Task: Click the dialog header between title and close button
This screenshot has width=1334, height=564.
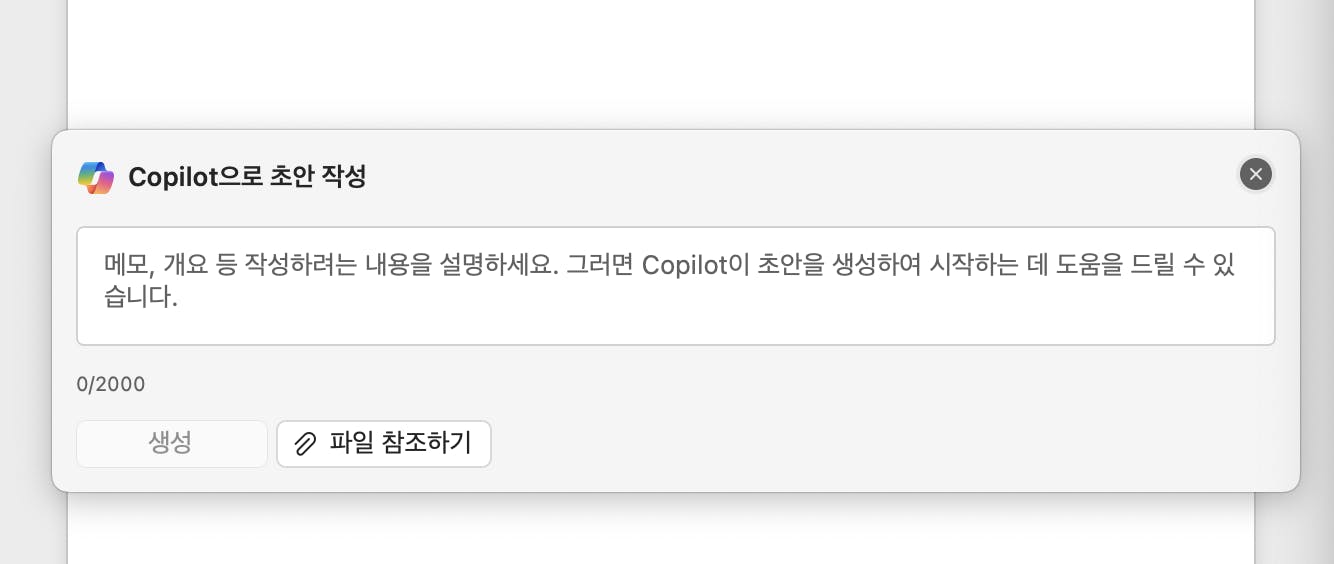Action: (x=800, y=175)
